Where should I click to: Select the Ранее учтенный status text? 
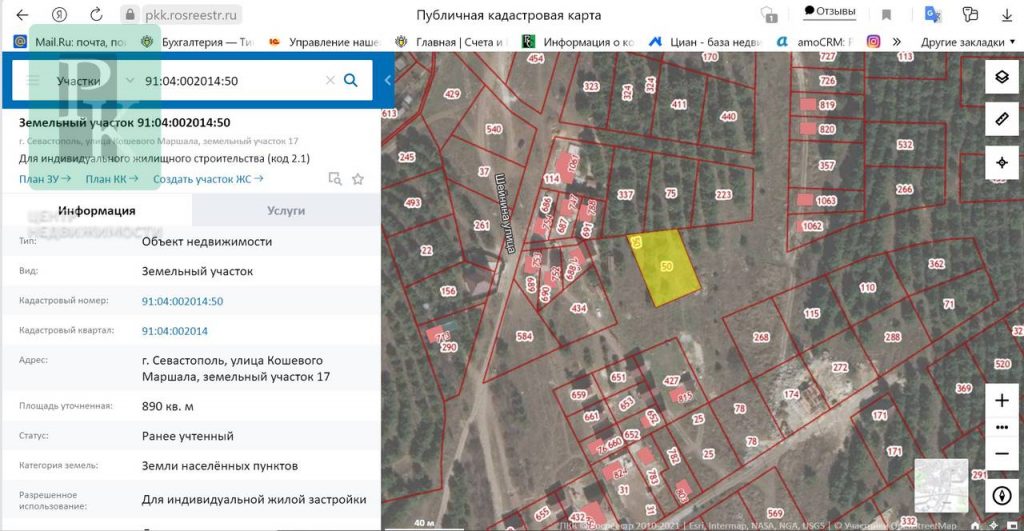187,436
